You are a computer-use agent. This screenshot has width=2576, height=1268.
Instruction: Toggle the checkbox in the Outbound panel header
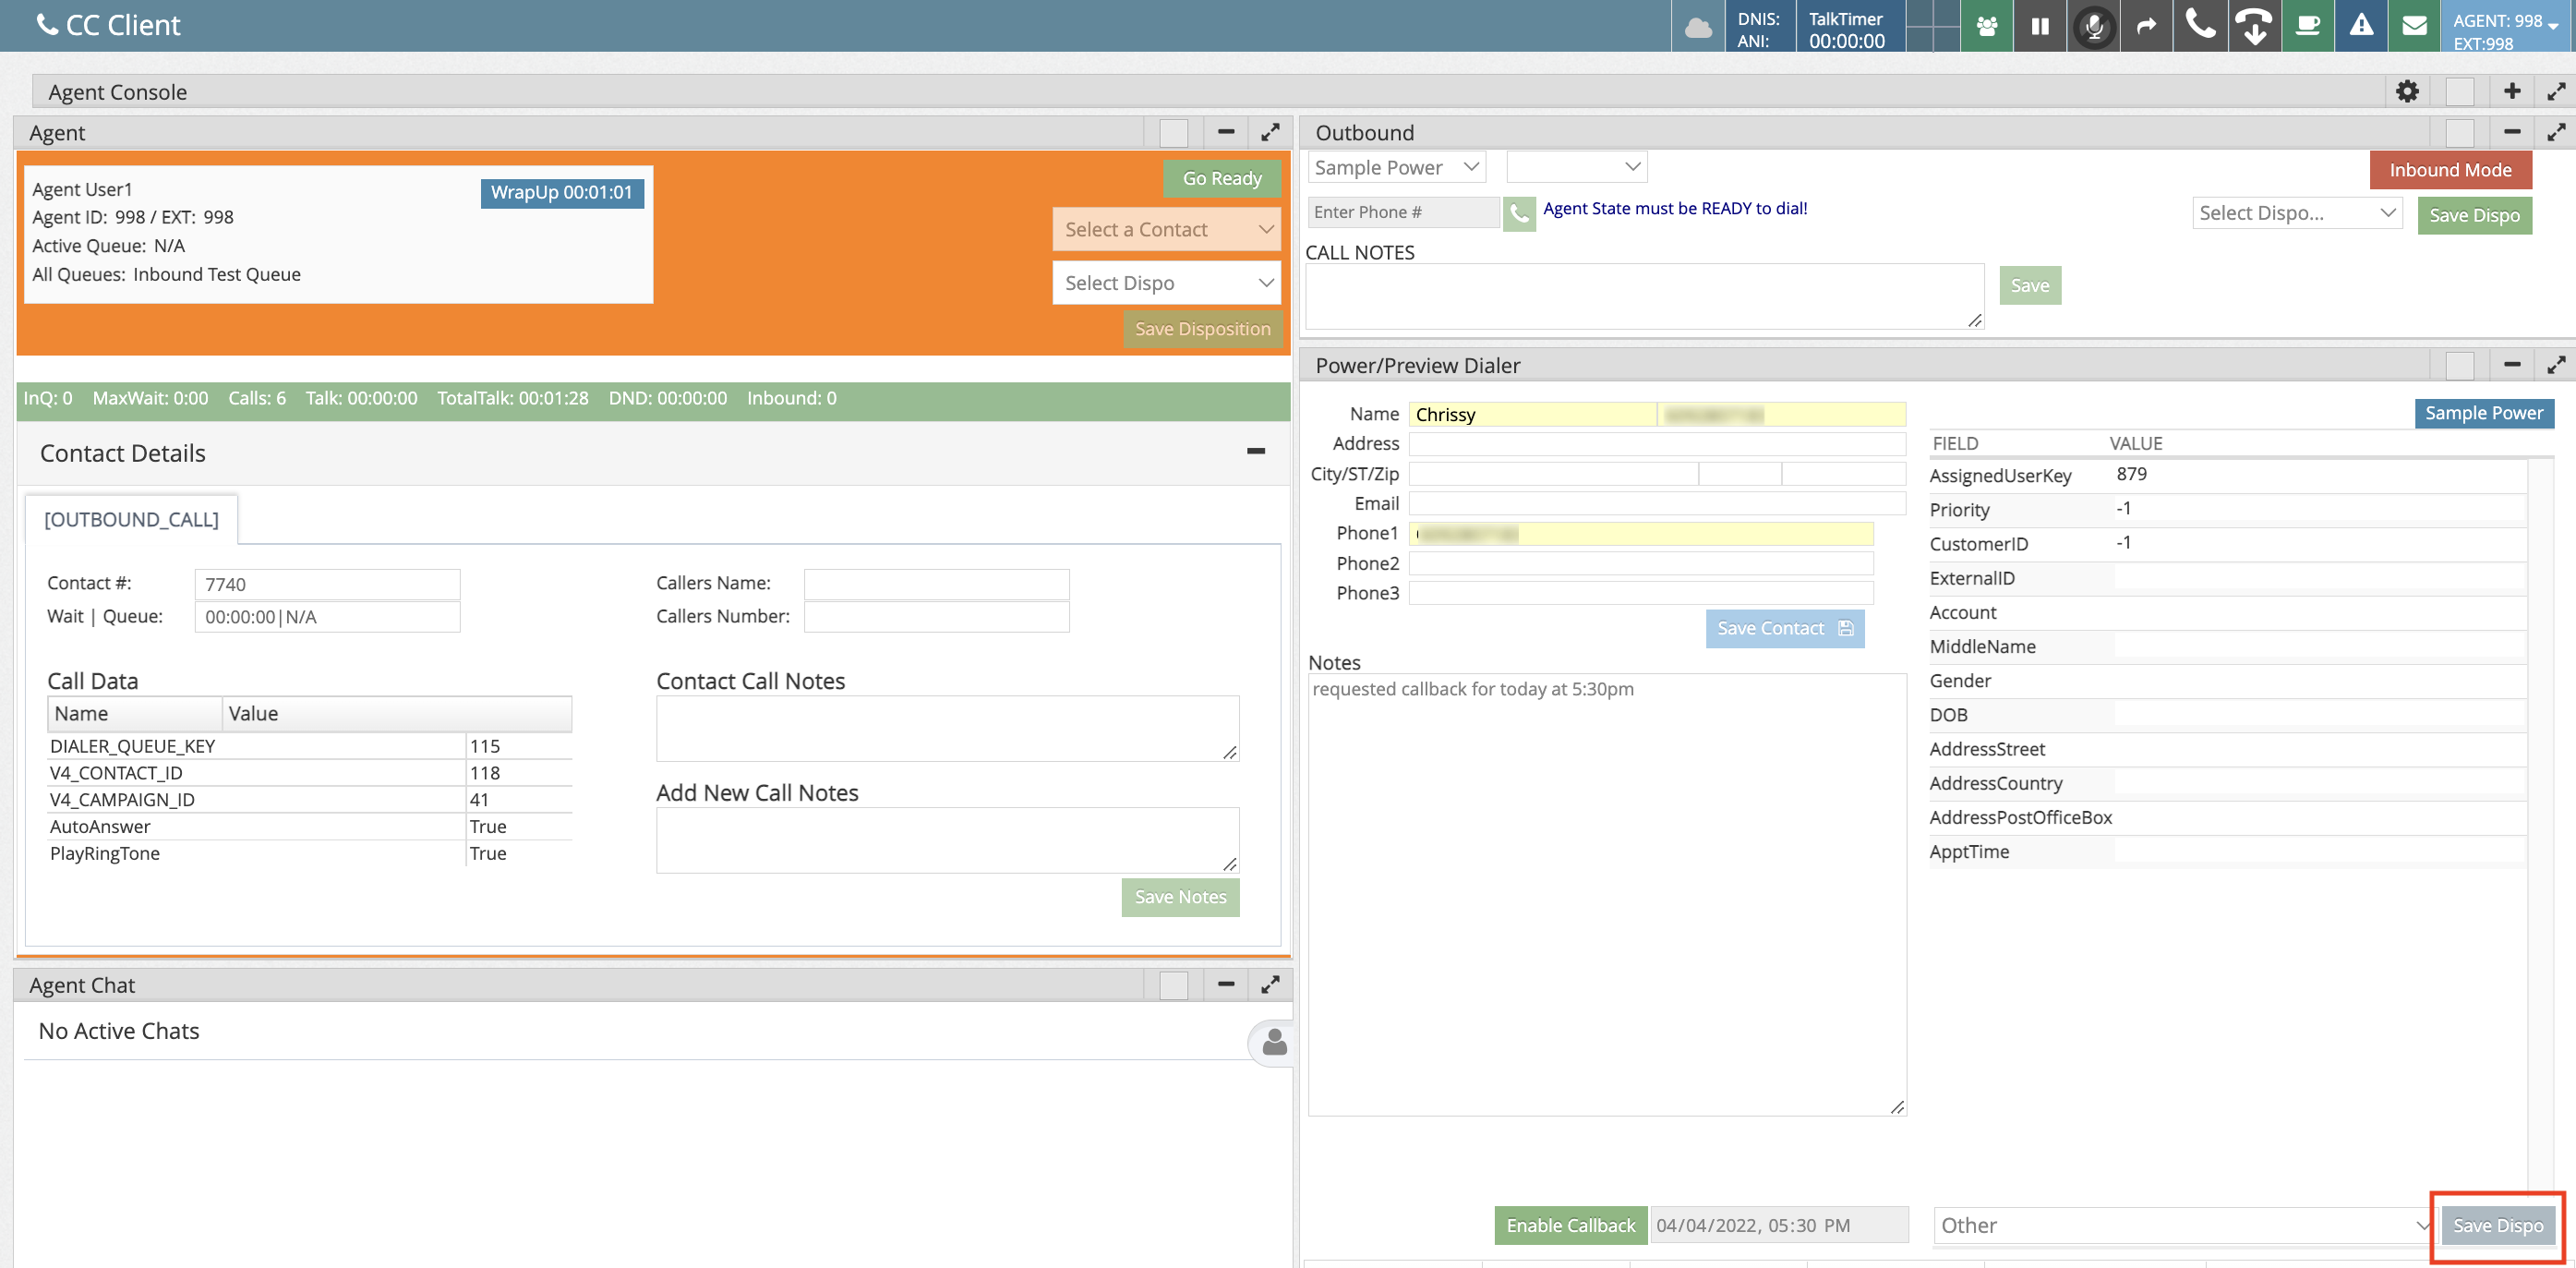2459,133
